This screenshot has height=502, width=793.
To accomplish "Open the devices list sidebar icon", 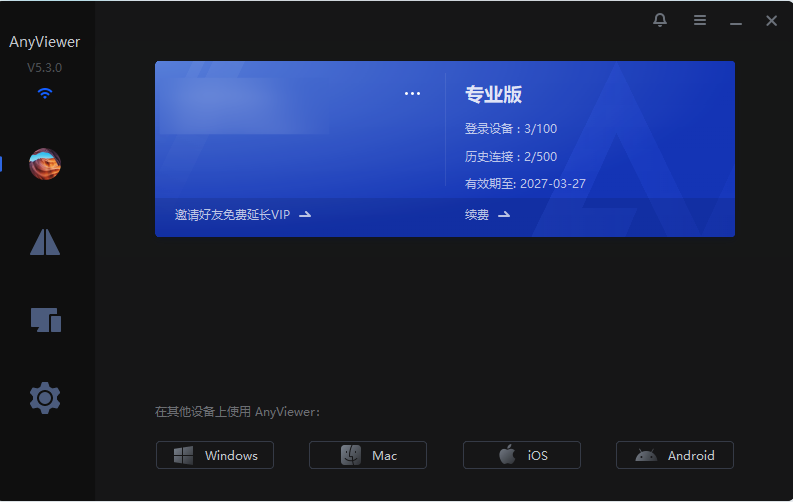I will (x=45, y=320).
